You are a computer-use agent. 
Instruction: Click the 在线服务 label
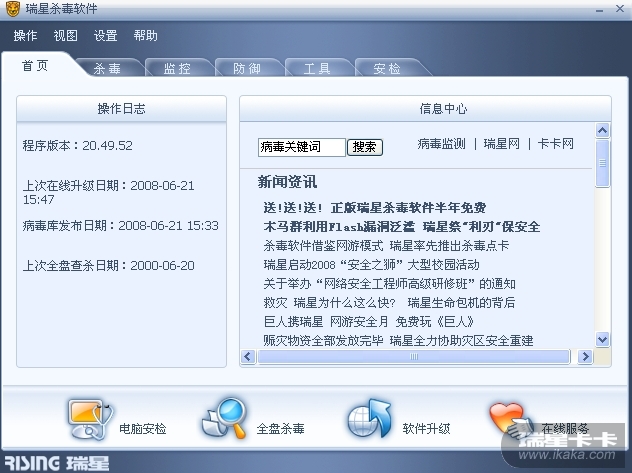tap(565, 428)
